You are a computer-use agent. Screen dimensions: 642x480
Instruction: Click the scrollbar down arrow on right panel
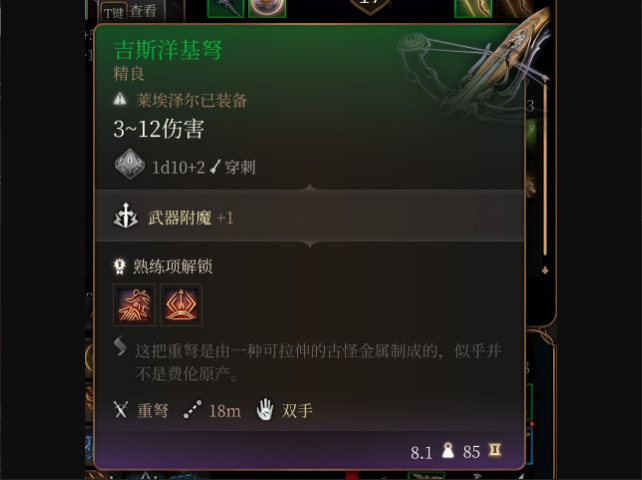[x=545, y=270]
